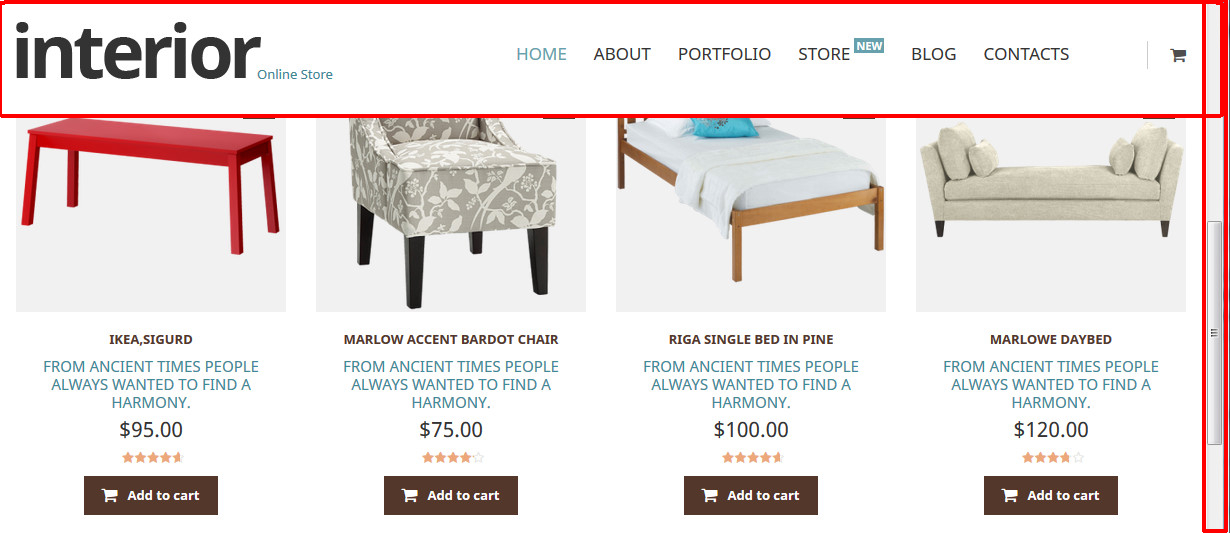This screenshot has height=533, width=1230.
Task: Add IKEA,SIGURD bench to cart
Action: [x=151, y=495]
